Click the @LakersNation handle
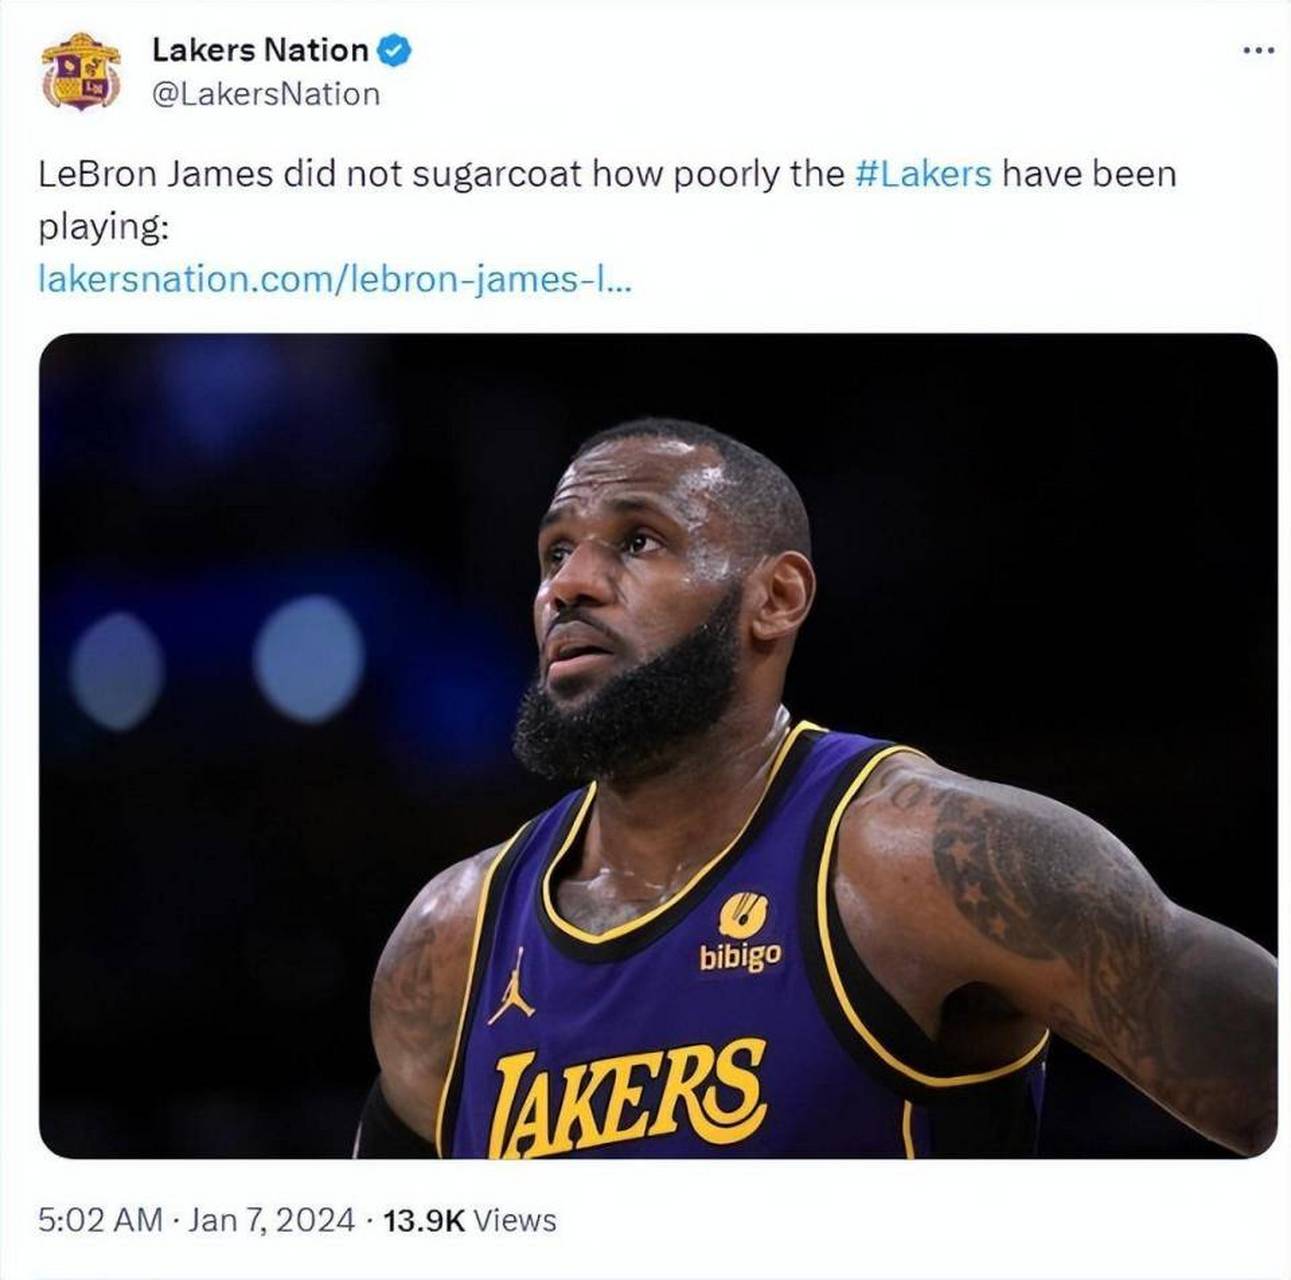Image resolution: width=1291 pixels, height=1280 pixels. (x=266, y=94)
